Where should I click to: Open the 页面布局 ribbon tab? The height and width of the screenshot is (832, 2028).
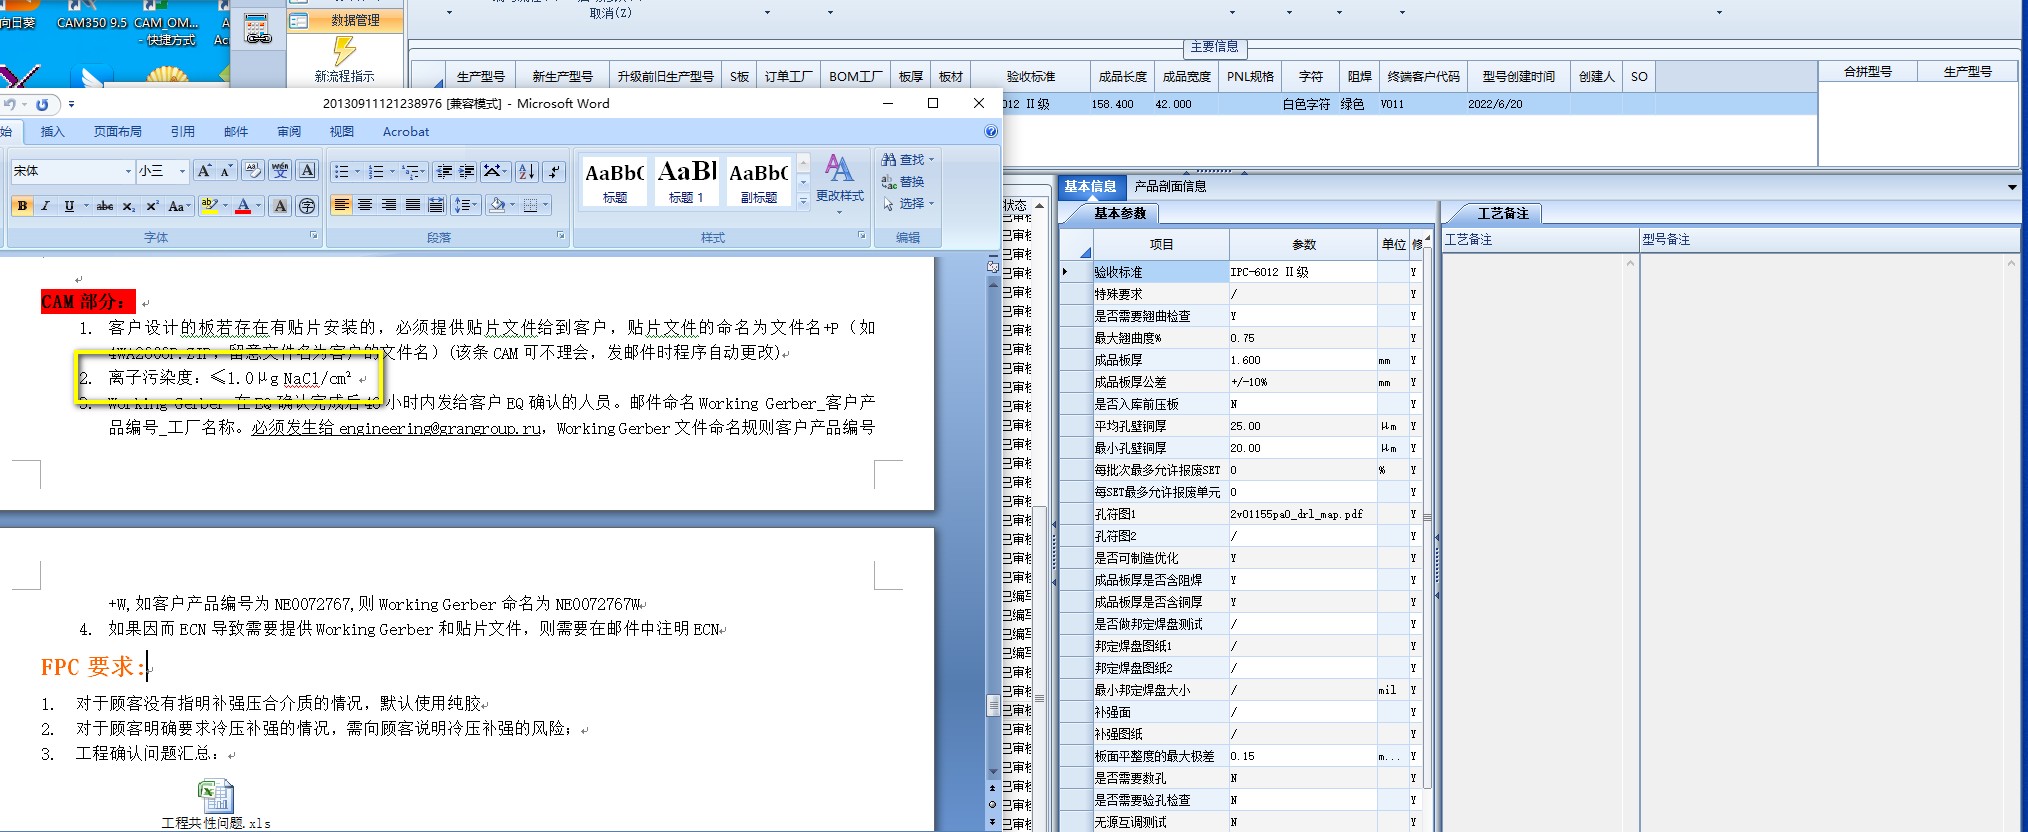point(118,131)
